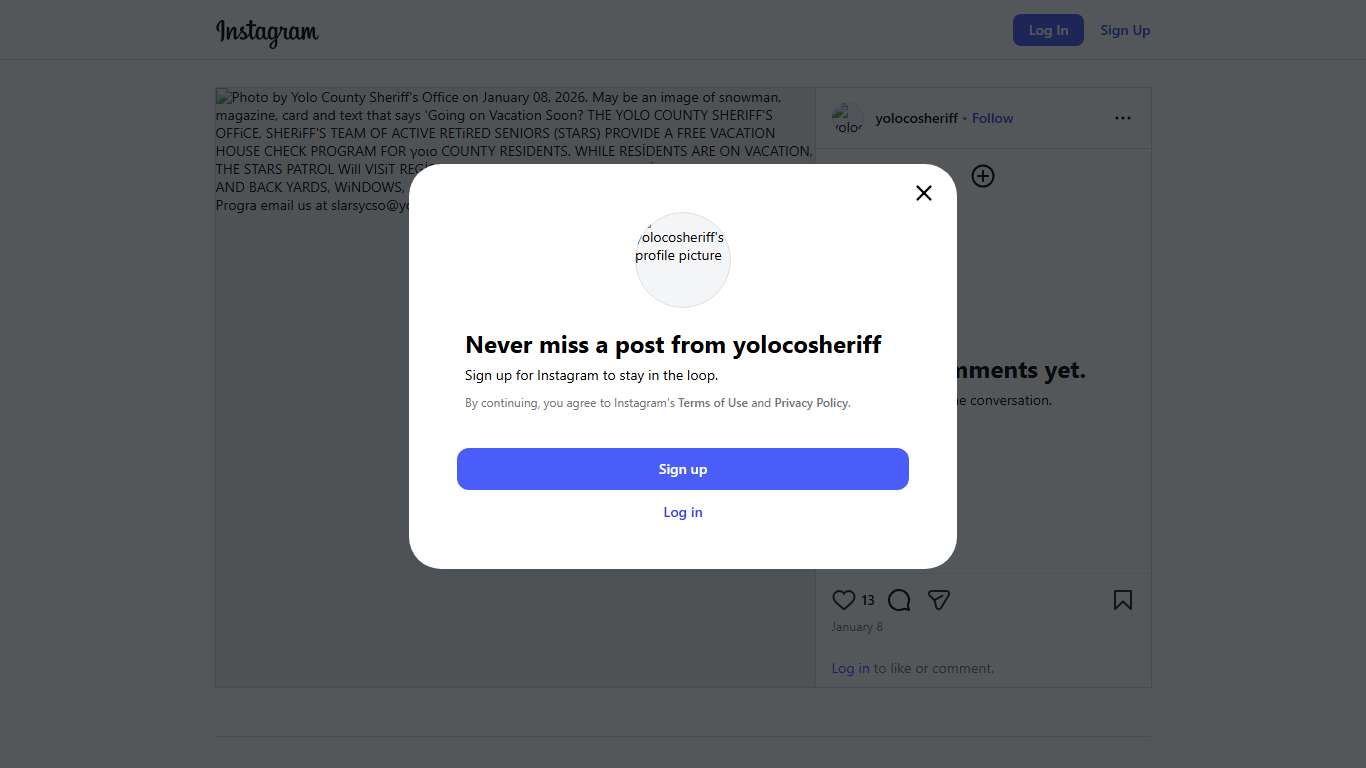This screenshot has width=1366, height=768.
Task: Save post with bookmark icon
Action: tap(1123, 600)
